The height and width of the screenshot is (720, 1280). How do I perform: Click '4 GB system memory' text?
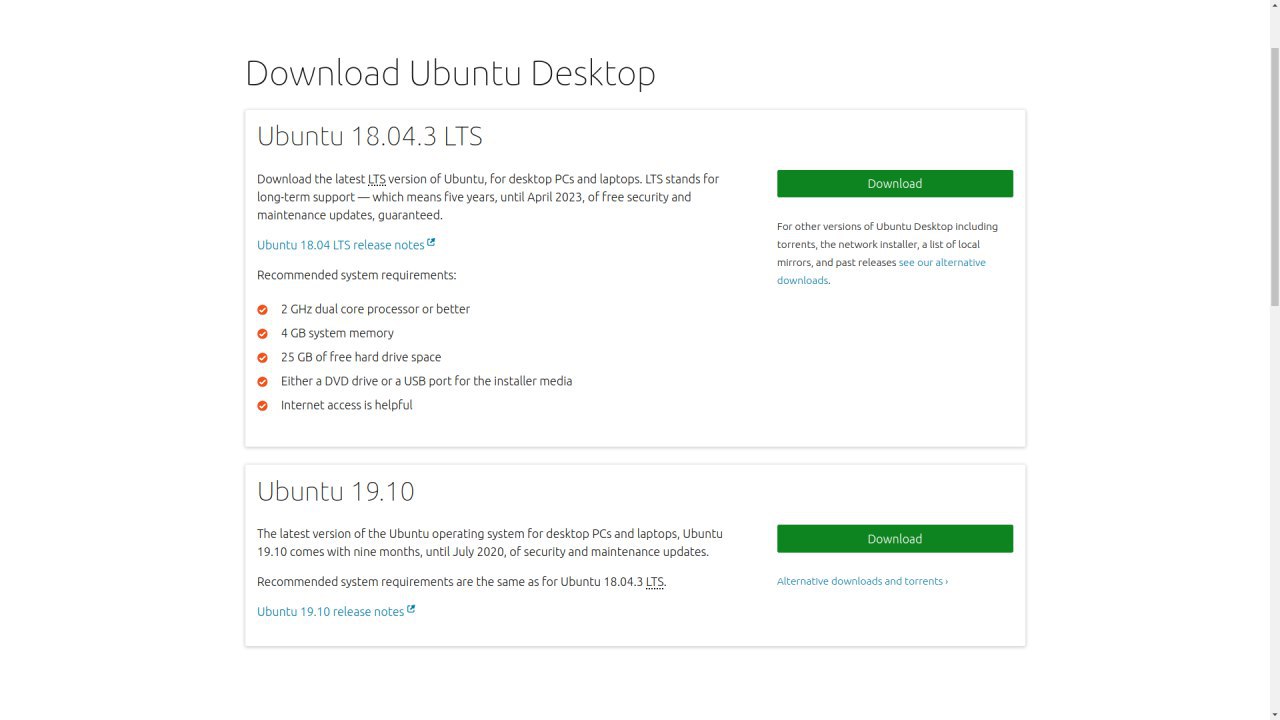click(337, 333)
